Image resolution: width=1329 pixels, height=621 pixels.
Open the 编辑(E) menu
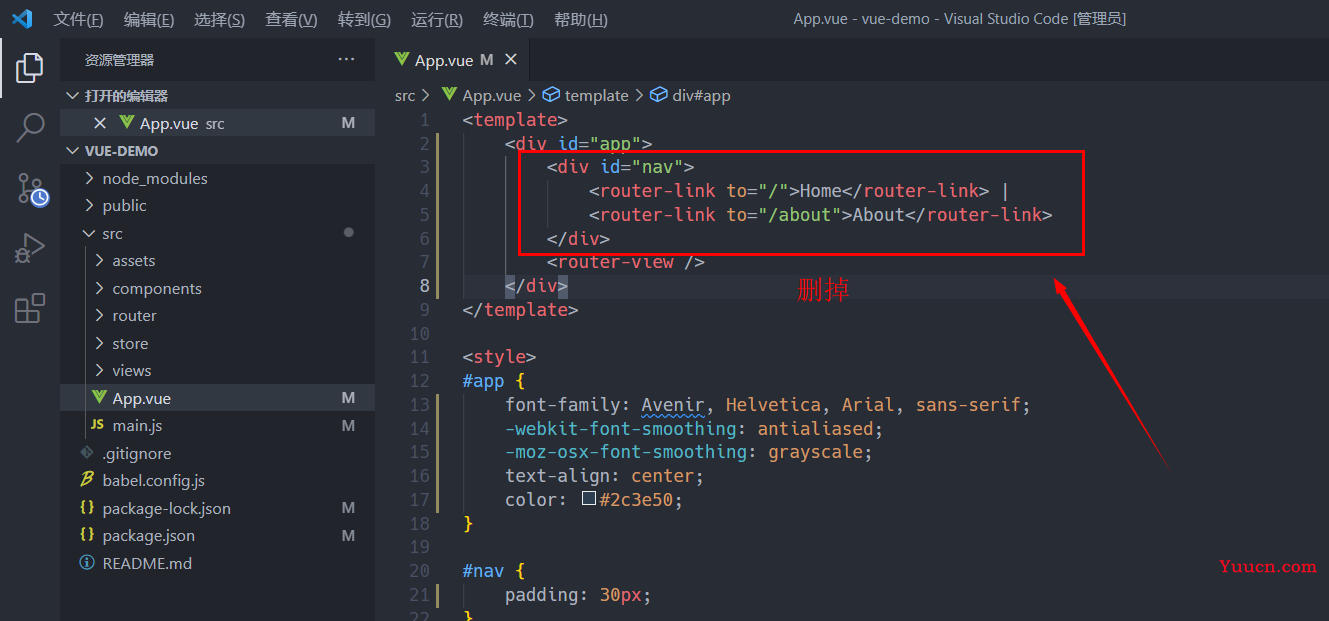pyautogui.click(x=149, y=19)
